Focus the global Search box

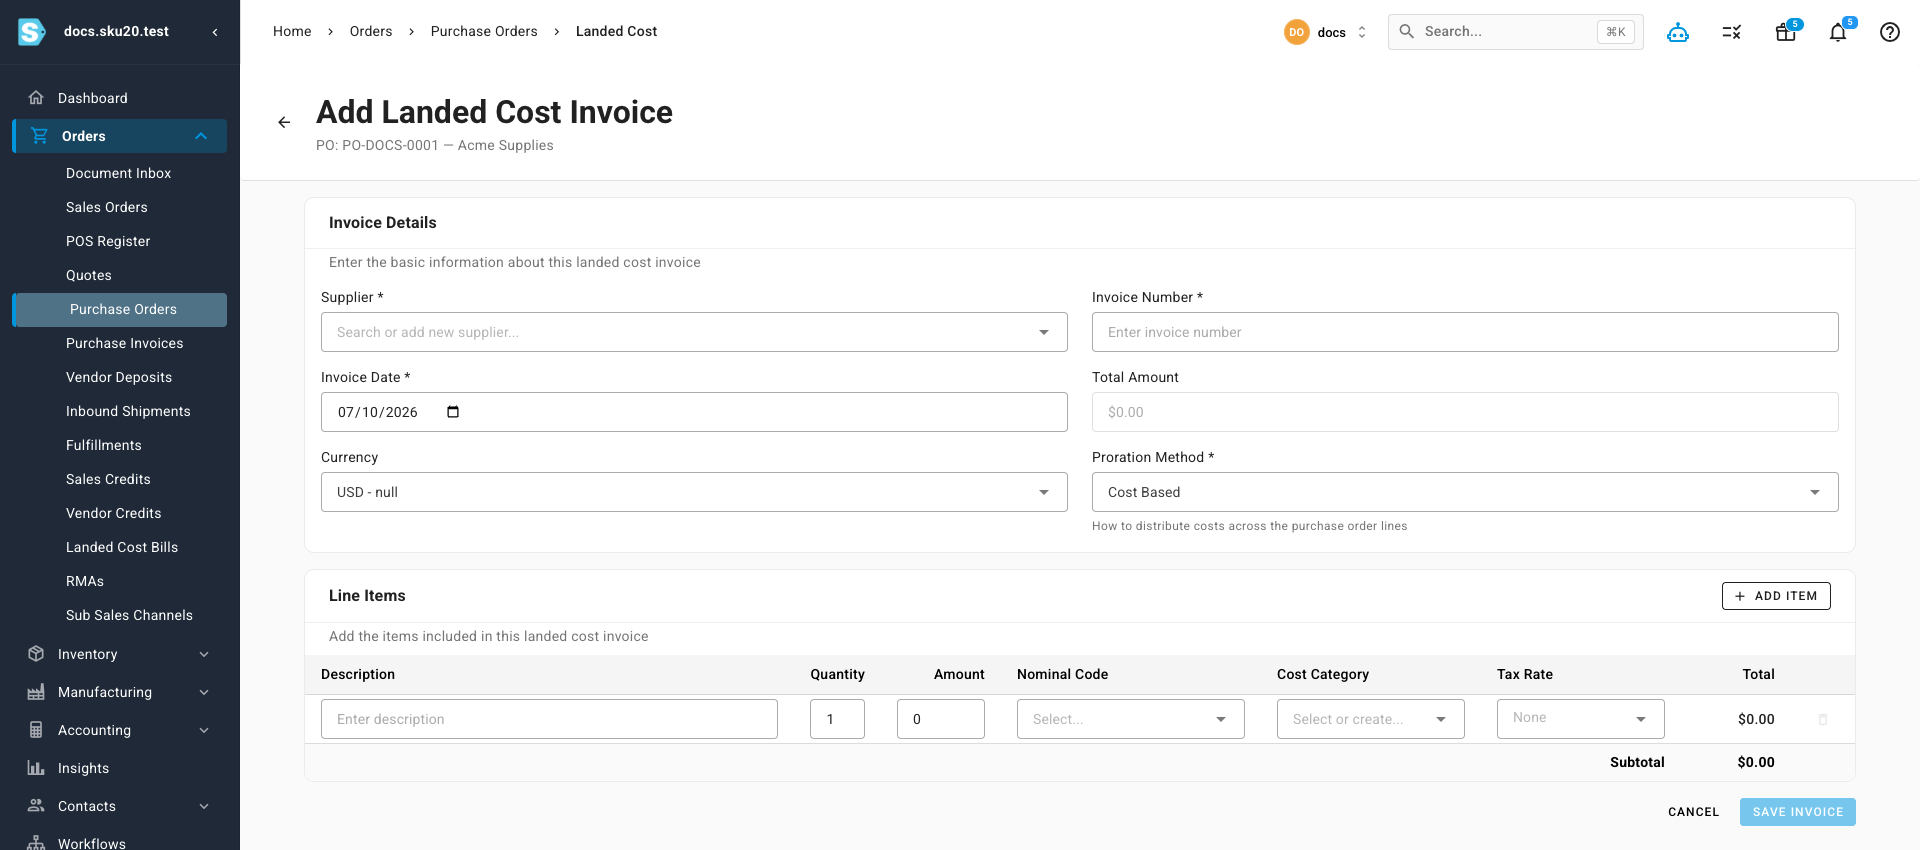click(1516, 32)
